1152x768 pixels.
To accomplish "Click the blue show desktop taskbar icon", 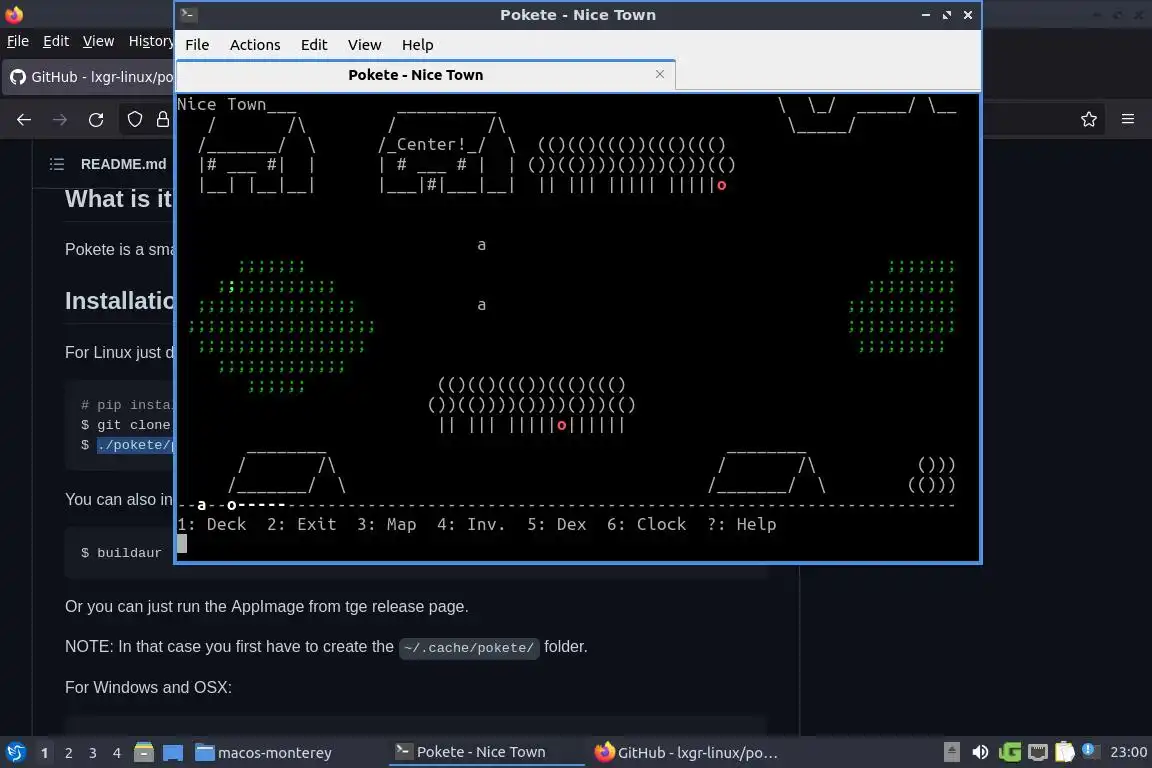I will pyautogui.click(x=173, y=752).
